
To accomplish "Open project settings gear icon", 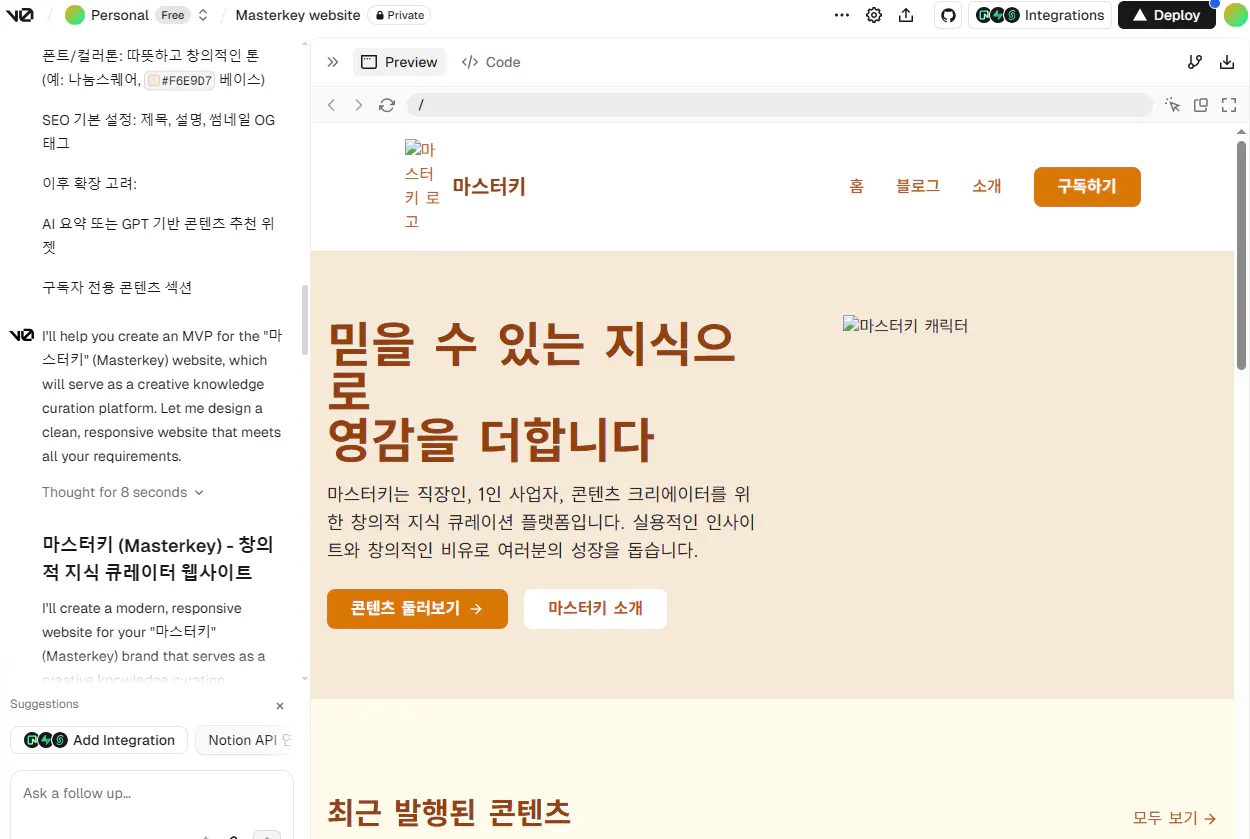I will coord(874,15).
